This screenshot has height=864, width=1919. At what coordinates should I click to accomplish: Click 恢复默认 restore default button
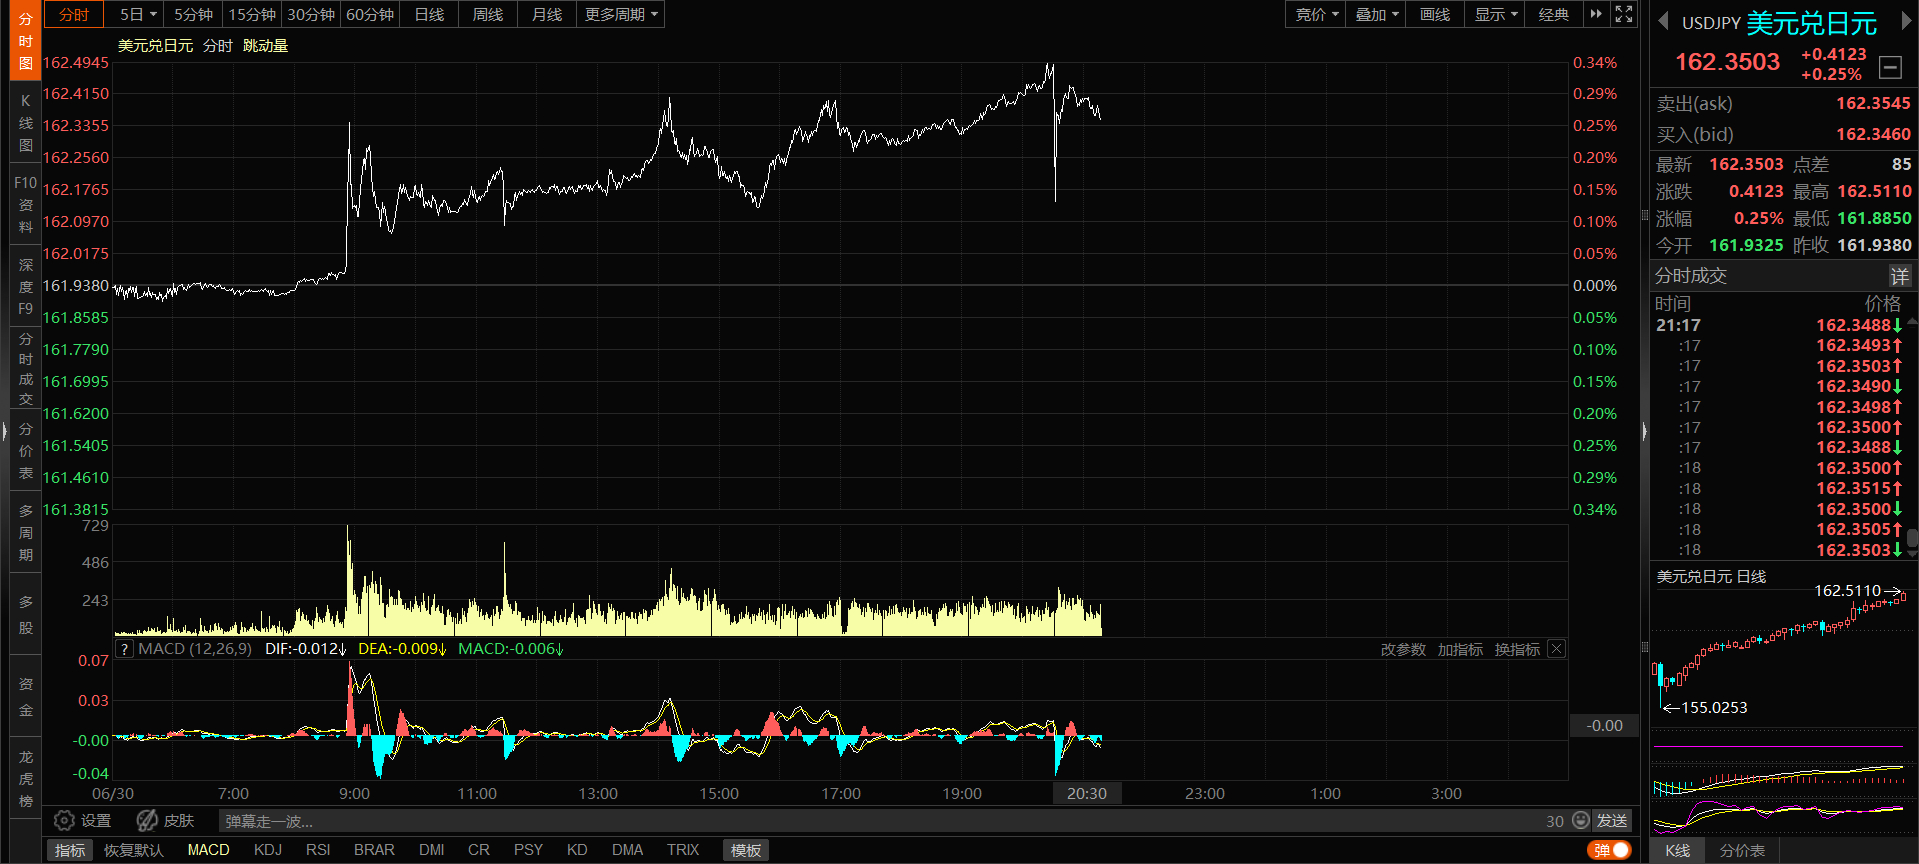[x=133, y=850]
